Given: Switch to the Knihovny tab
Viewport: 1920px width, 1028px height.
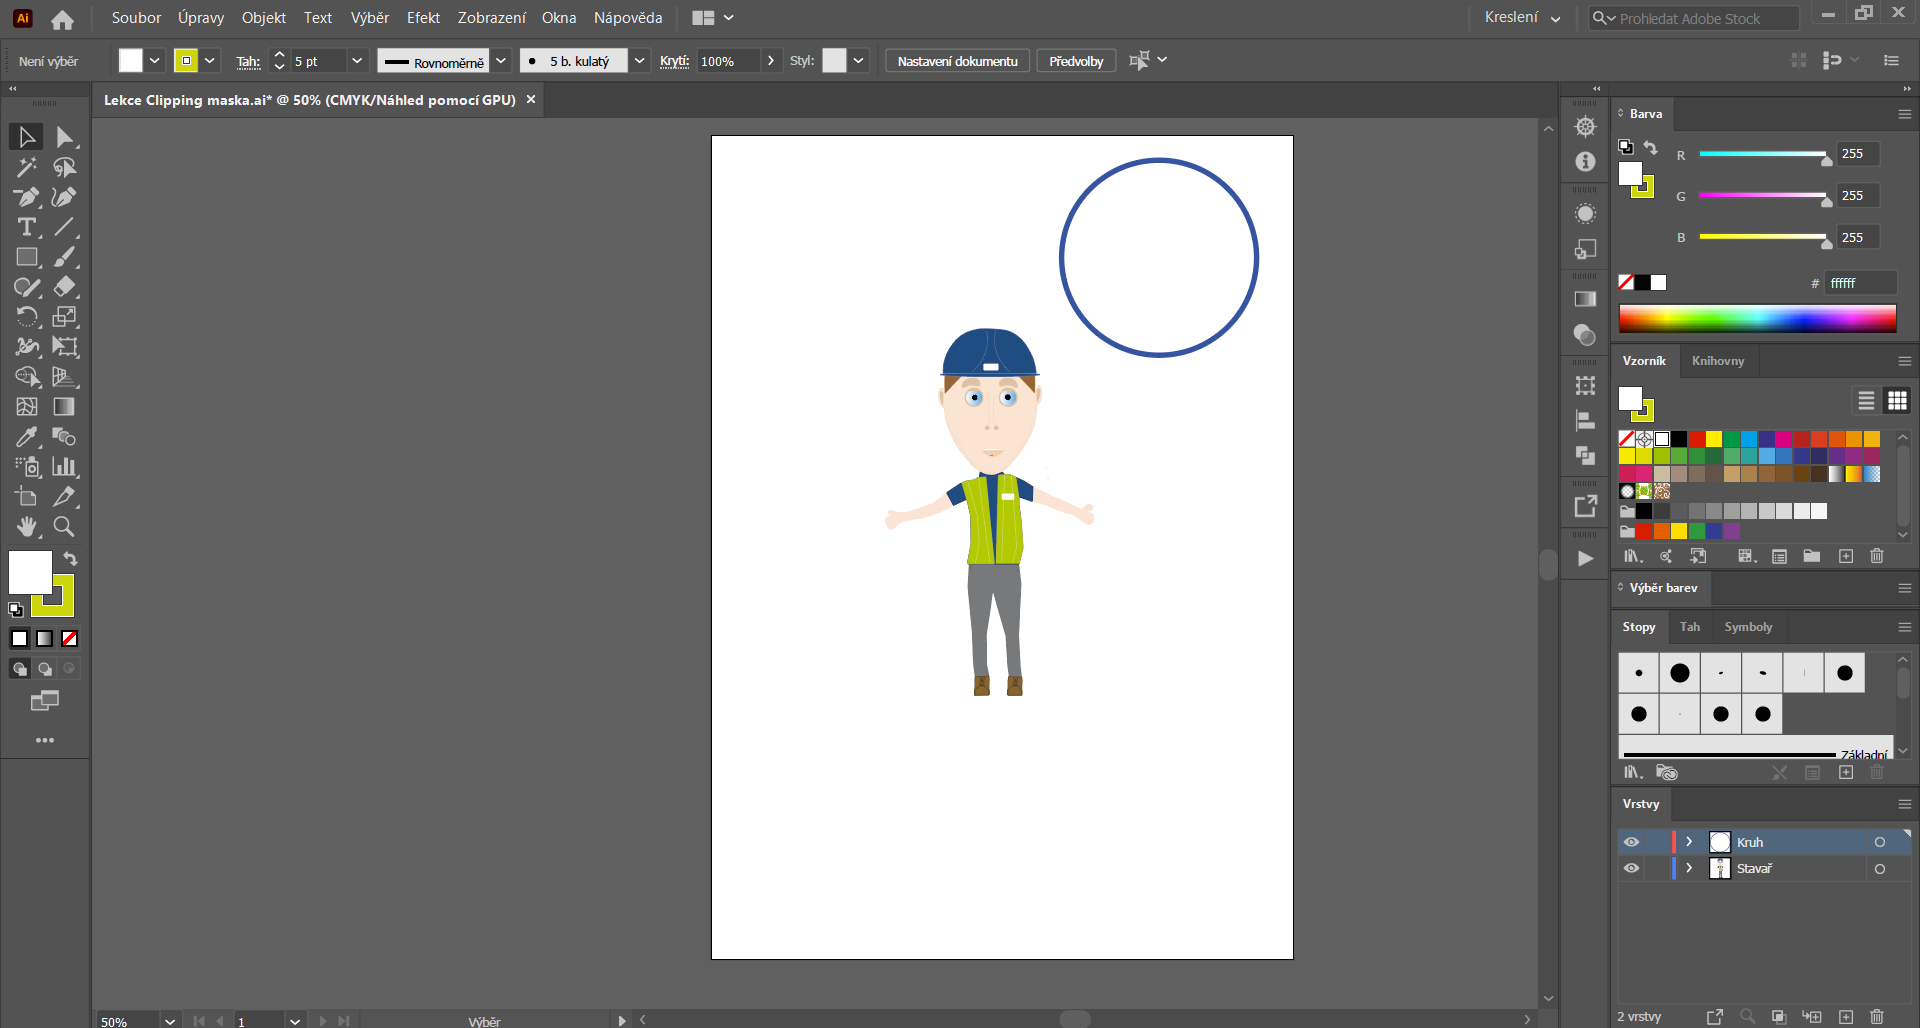Looking at the screenshot, I should (x=1717, y=361).
